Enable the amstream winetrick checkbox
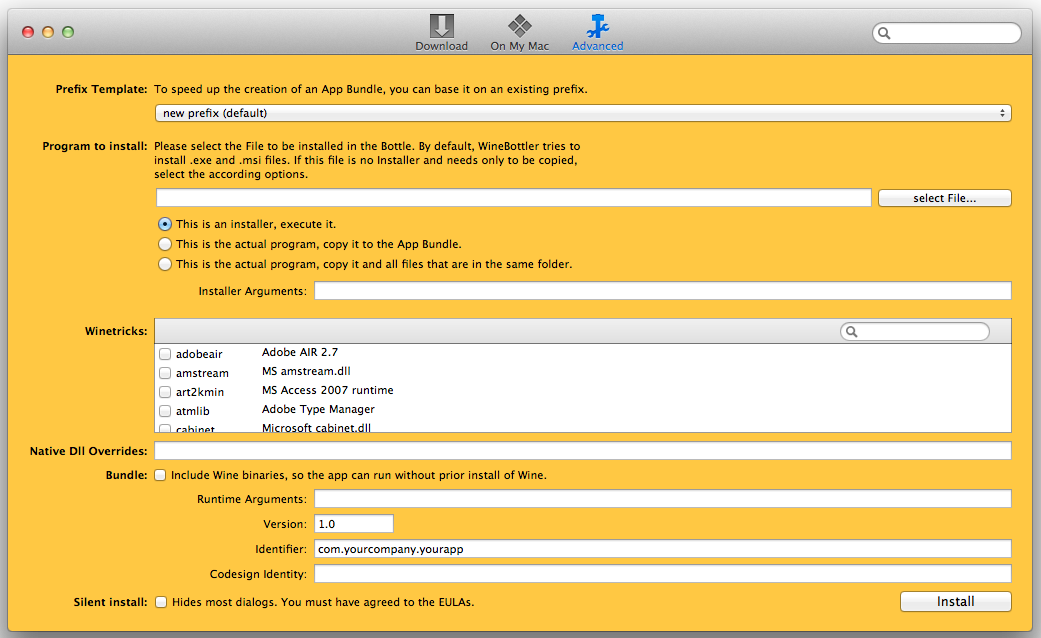Viewport: 1041px width, 638px height. [165, 373]
